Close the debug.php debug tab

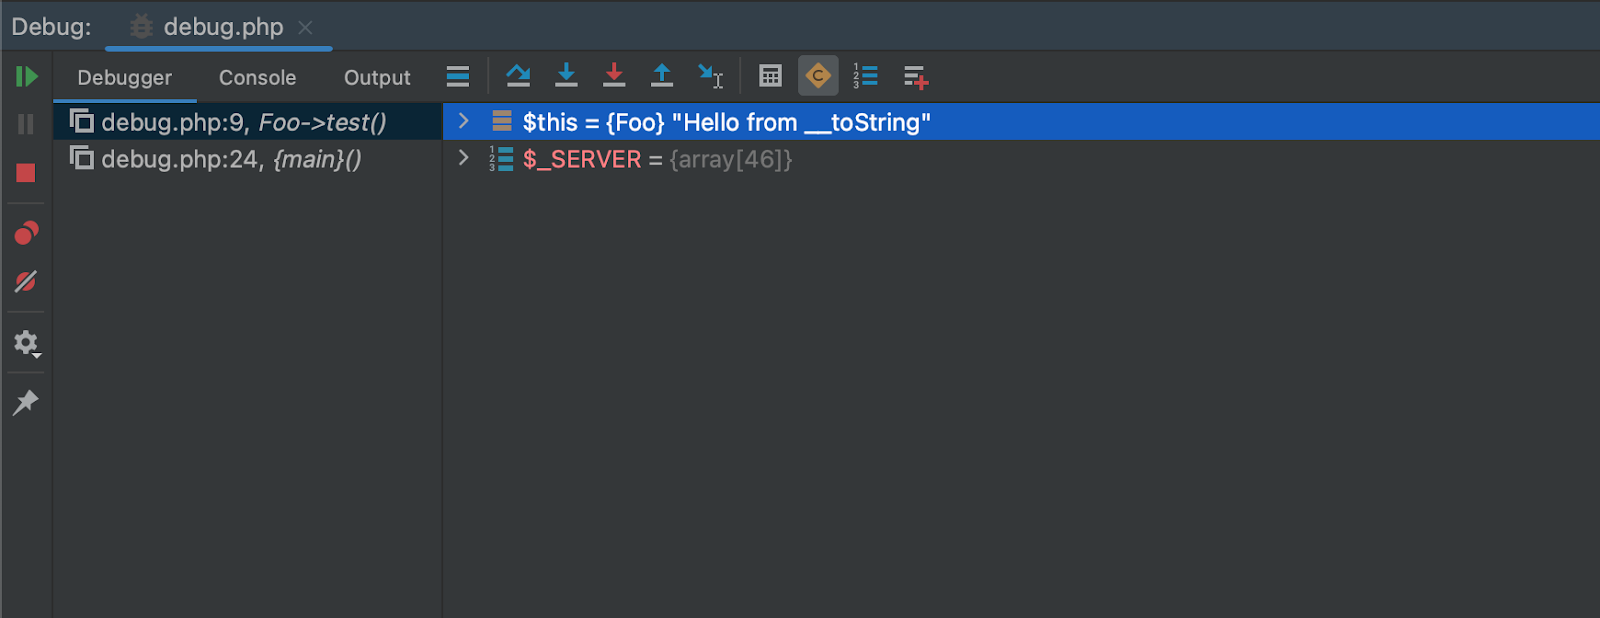(306, 27)
